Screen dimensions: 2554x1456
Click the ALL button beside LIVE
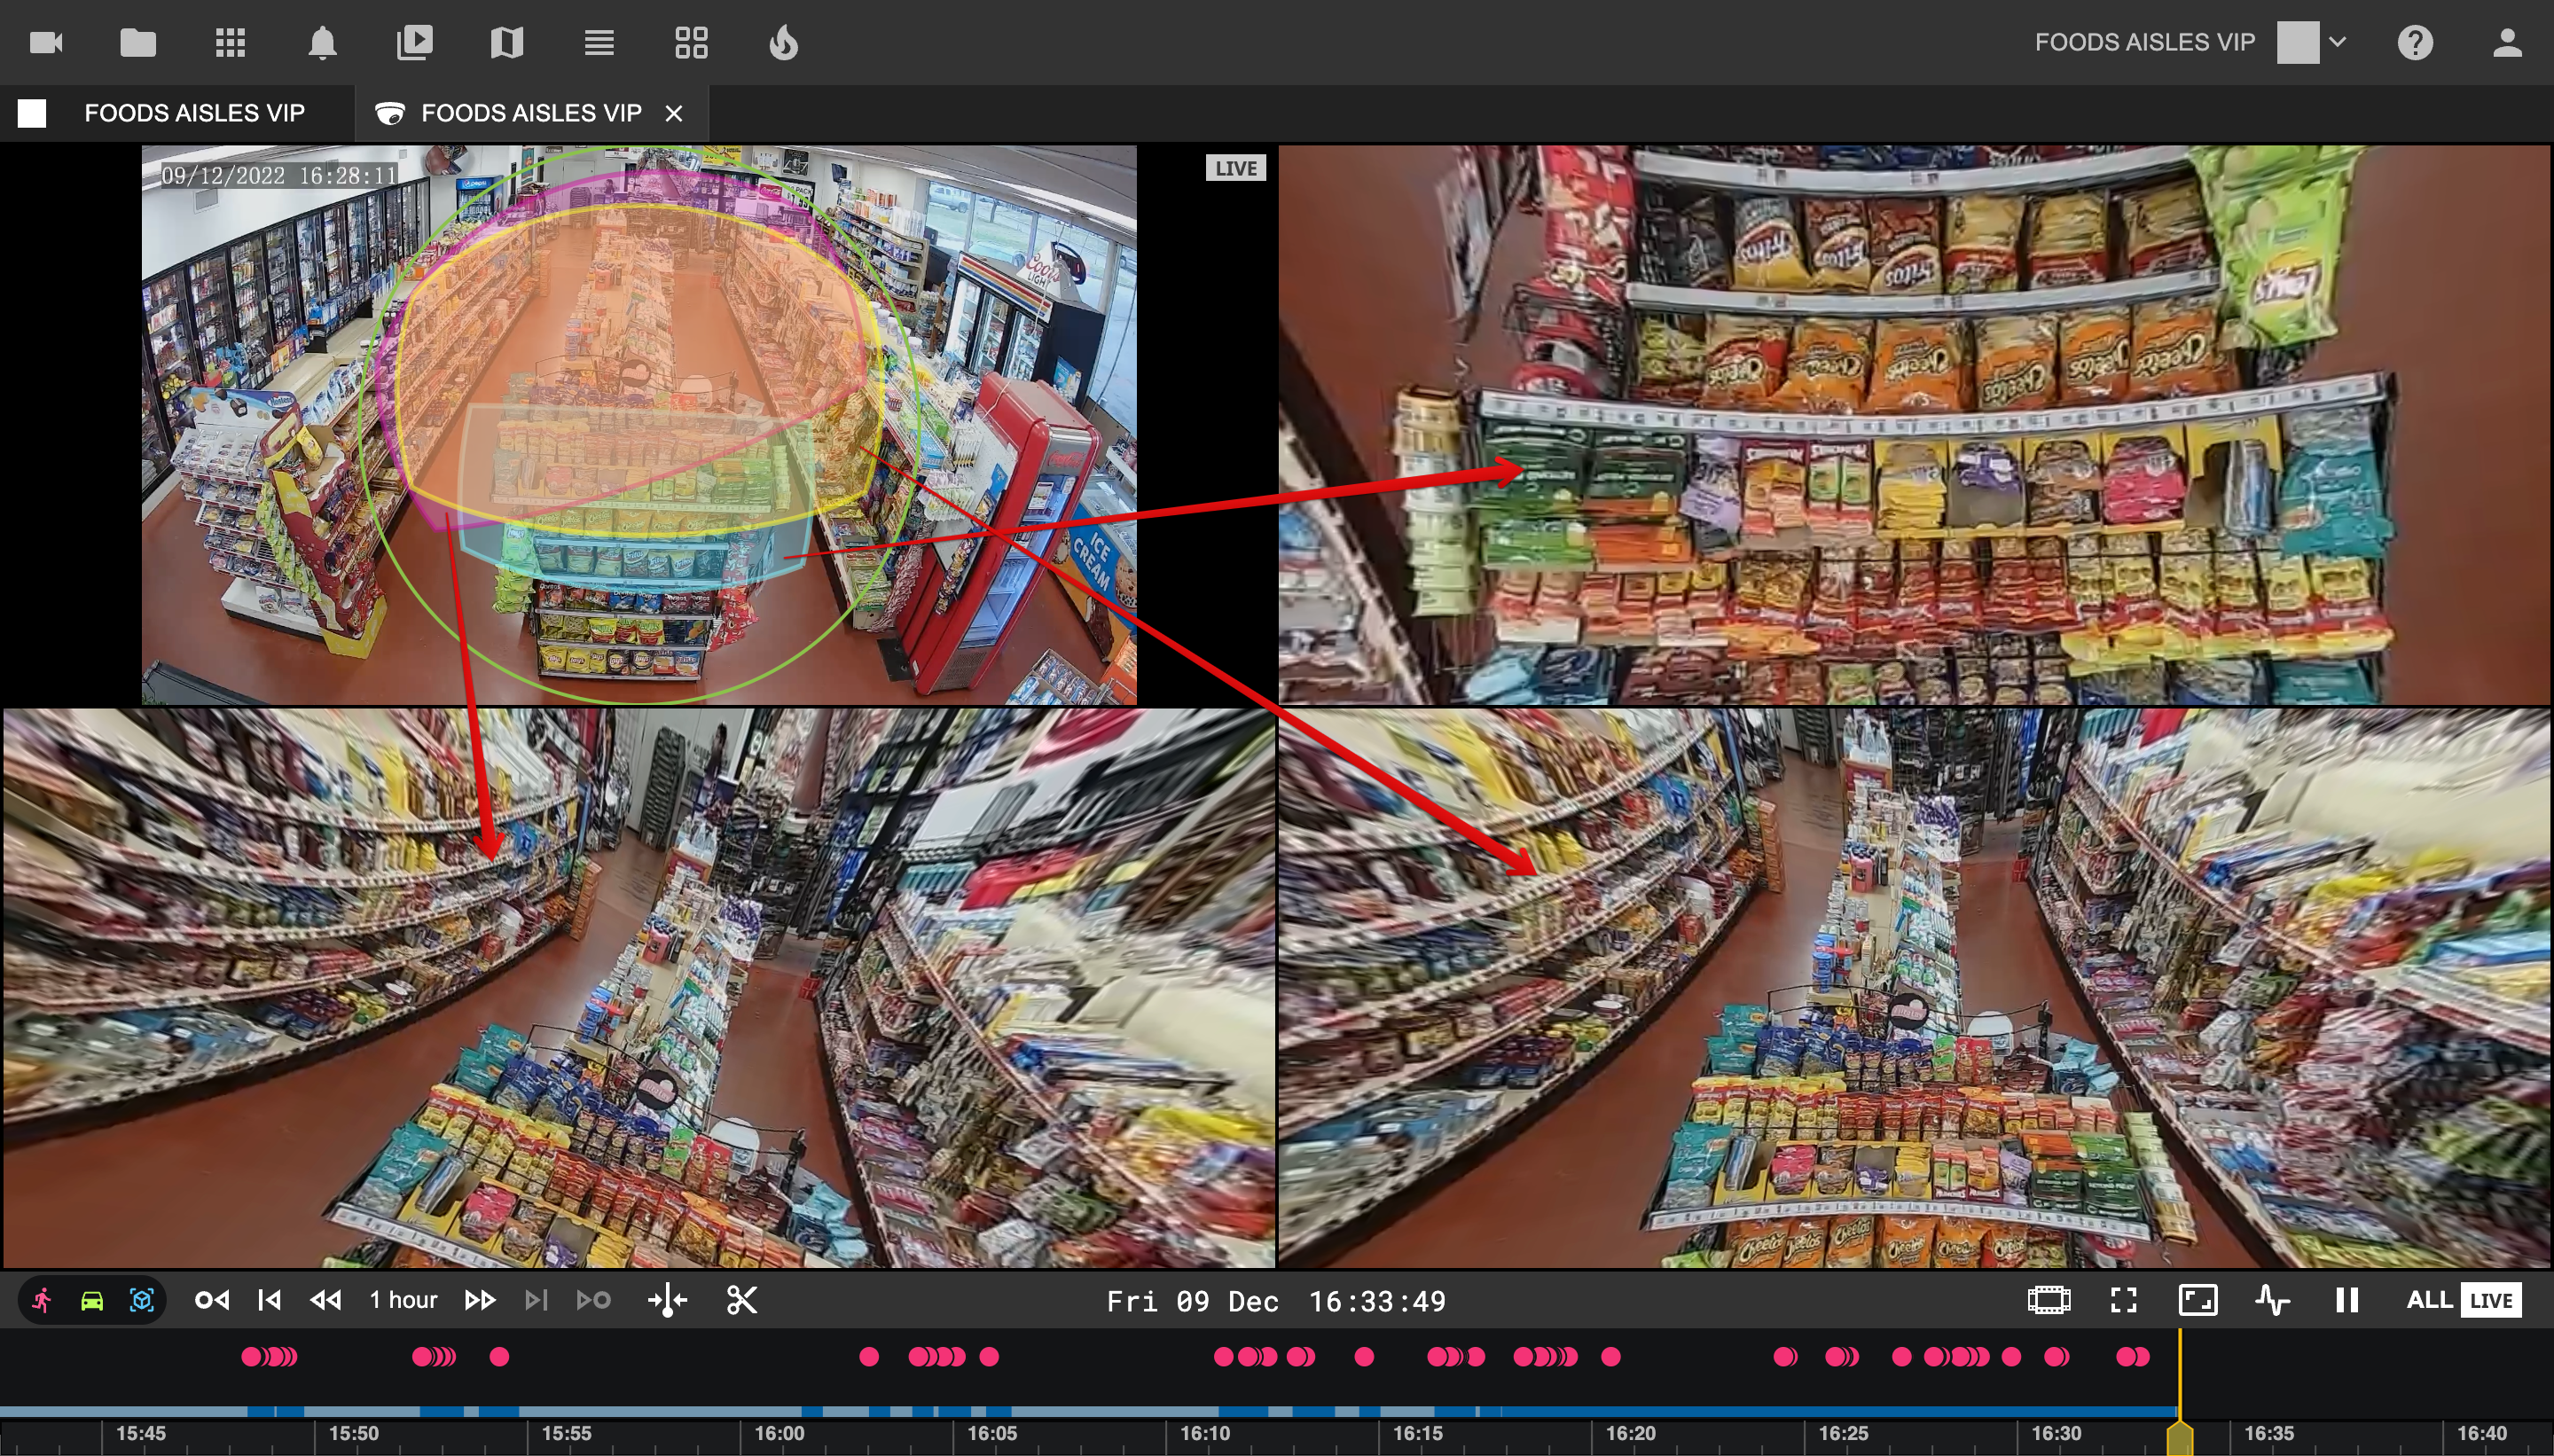pyautogui.click(x=2428, y=1300)
